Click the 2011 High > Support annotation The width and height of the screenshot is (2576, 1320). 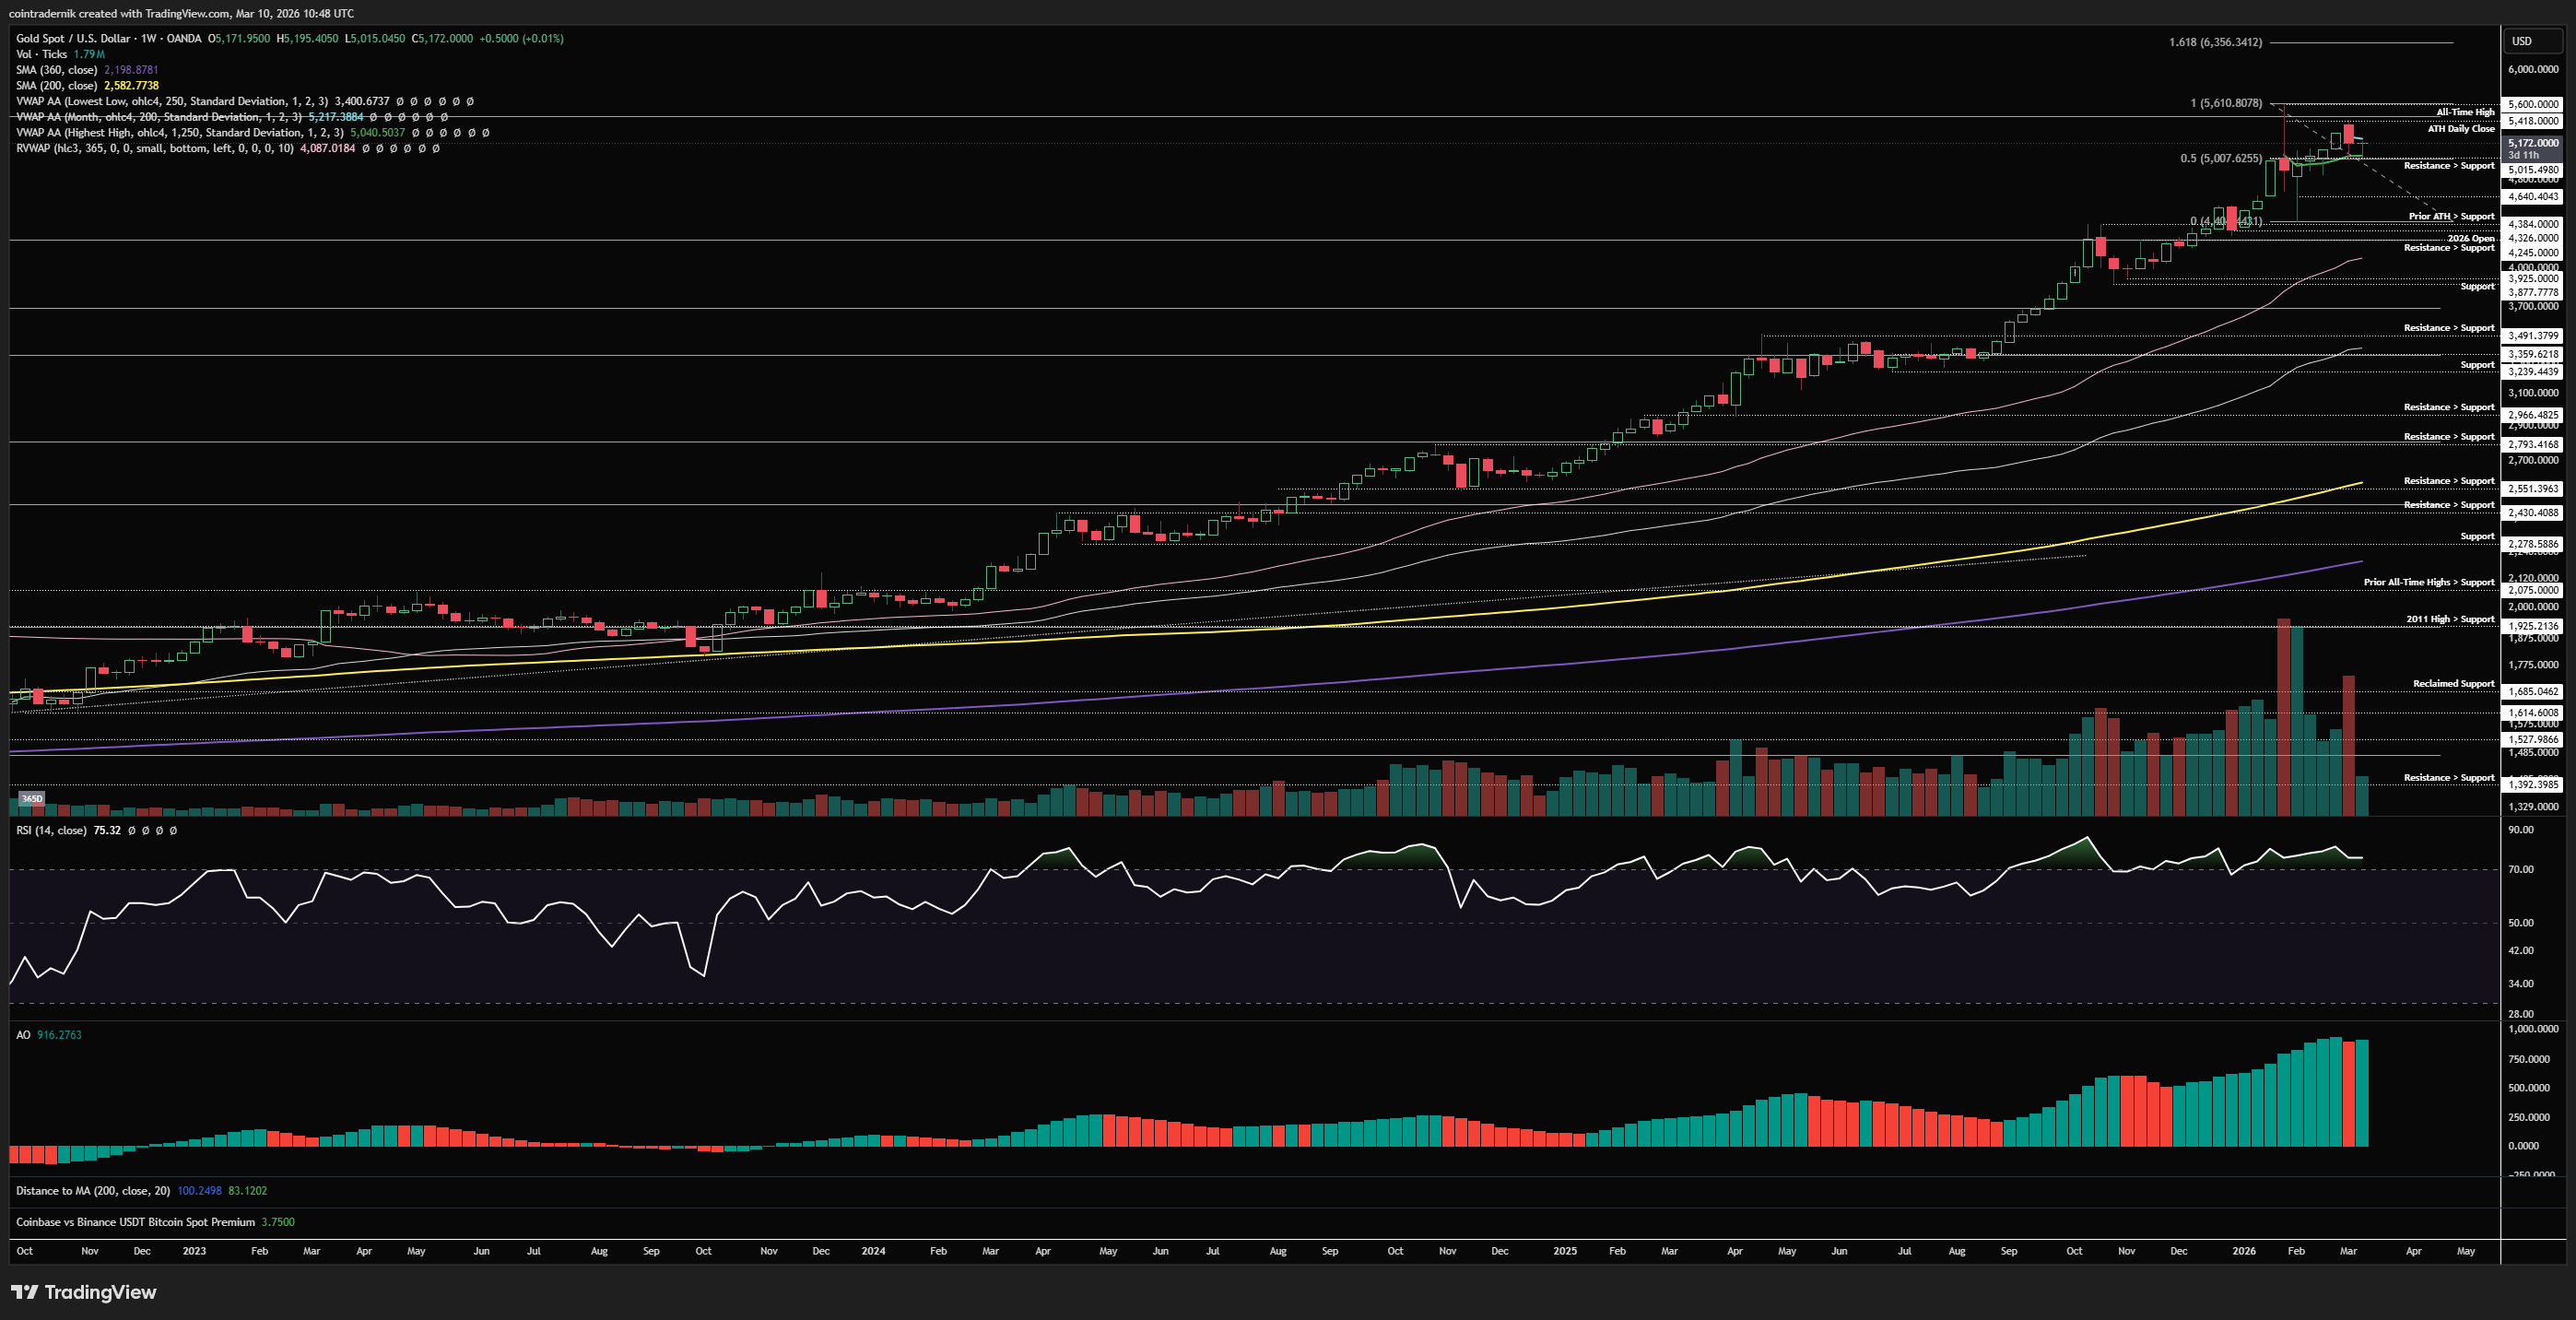[x=2449, y=619]
